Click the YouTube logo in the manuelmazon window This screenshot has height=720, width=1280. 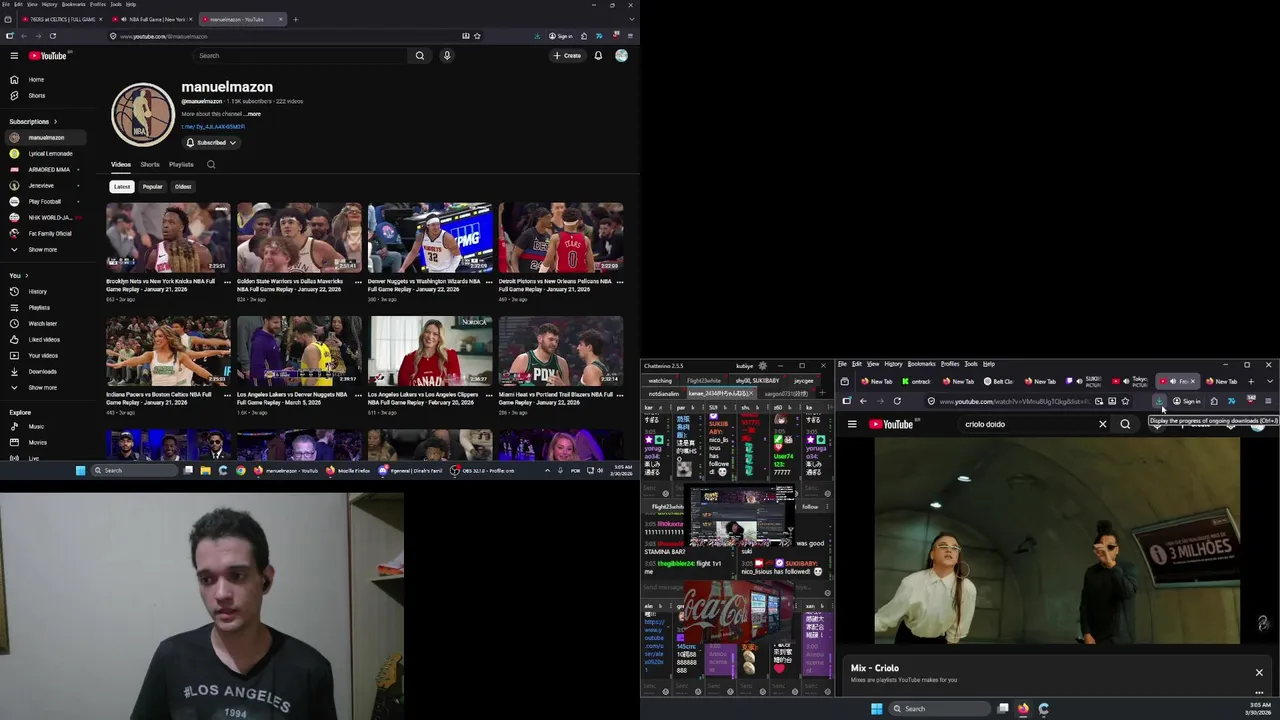(x=47, y=56)
